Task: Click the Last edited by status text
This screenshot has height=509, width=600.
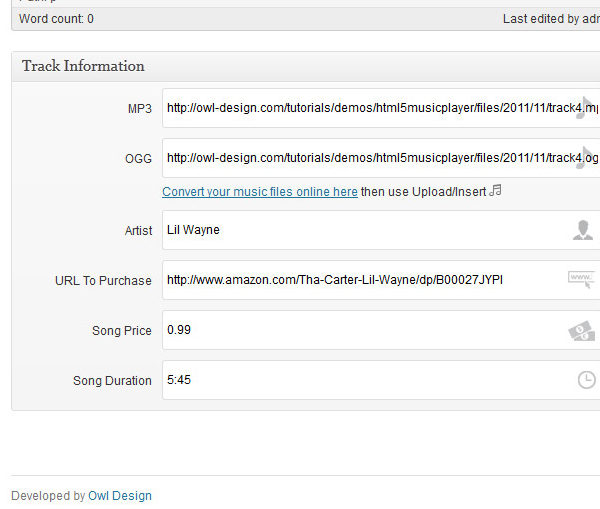Action: (551, 19)
